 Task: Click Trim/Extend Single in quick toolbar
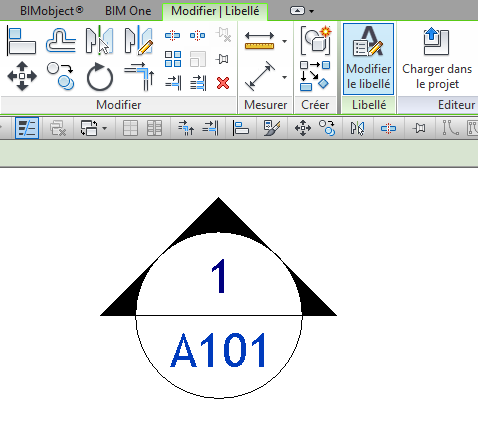click(210, 128)
